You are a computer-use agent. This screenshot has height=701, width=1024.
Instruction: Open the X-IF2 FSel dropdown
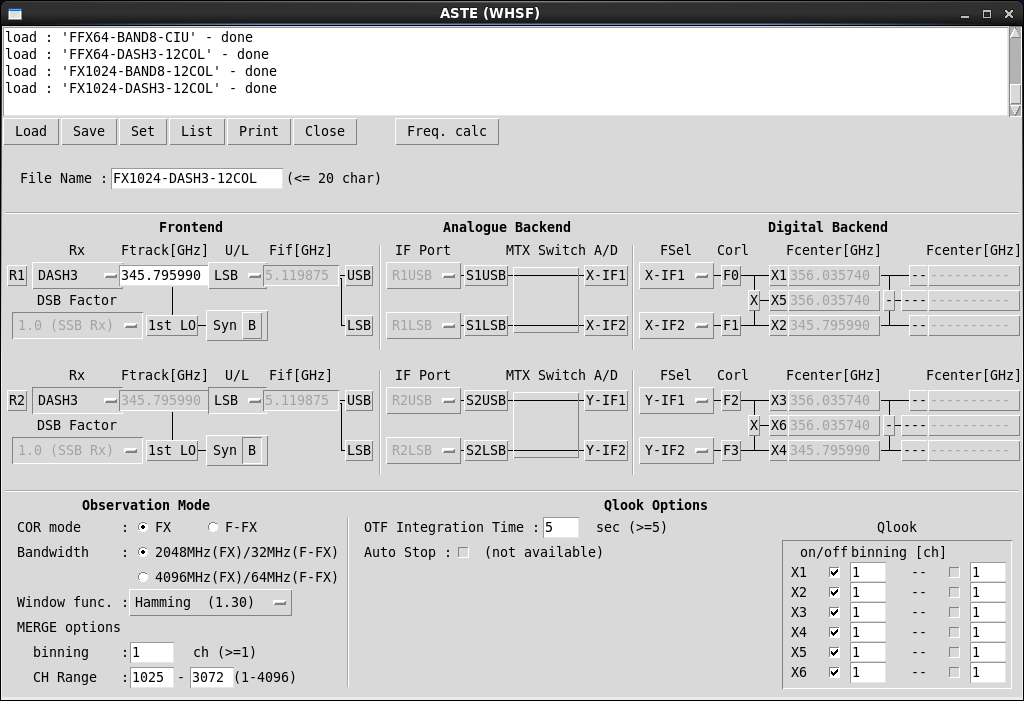coord(676,325)
